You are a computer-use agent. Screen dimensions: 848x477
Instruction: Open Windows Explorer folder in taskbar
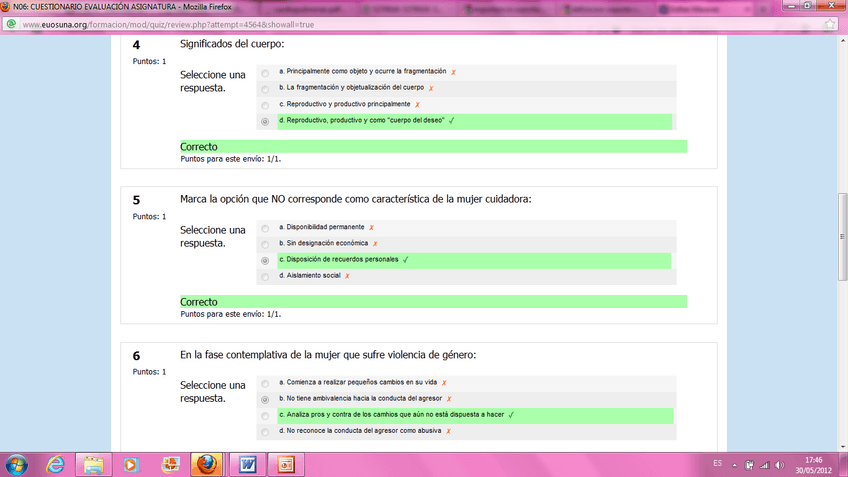tap(93, 464)
